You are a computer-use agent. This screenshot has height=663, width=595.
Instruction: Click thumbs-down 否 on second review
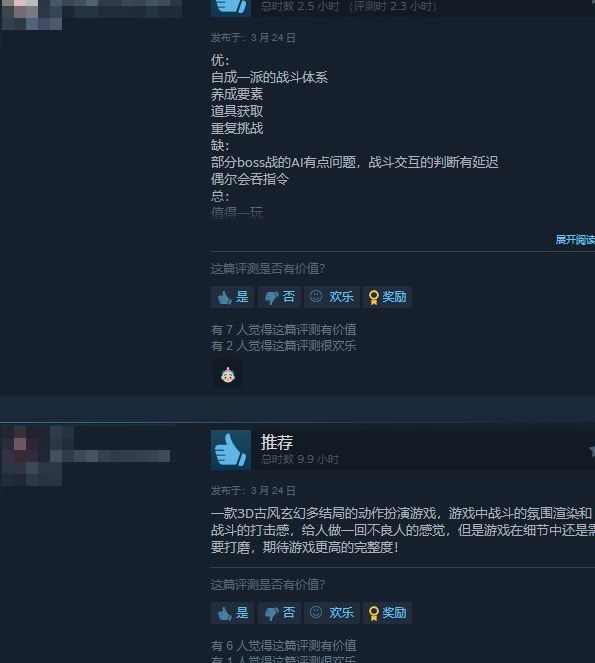(x=280, y=613)
